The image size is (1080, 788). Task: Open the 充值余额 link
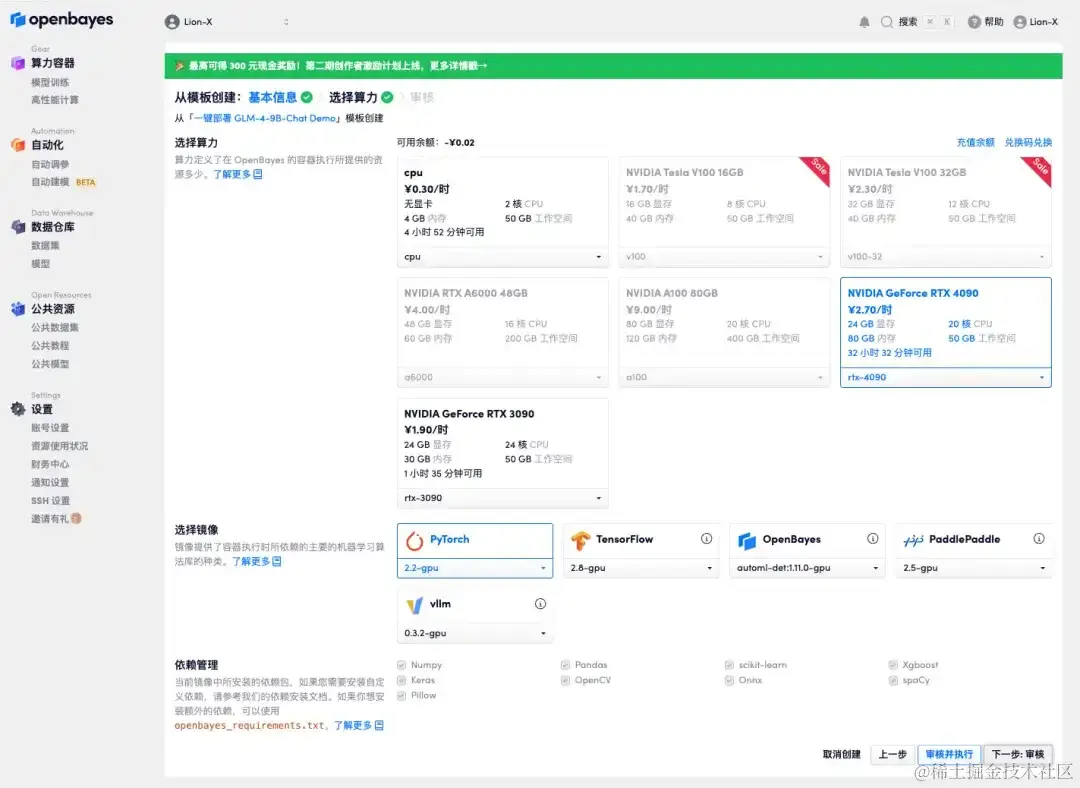[975, 143]
